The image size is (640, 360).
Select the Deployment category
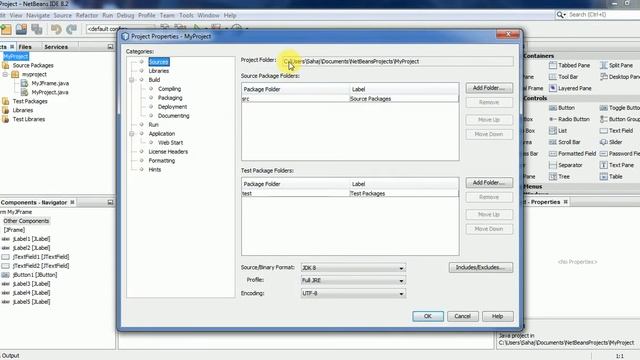pos(172,107)
